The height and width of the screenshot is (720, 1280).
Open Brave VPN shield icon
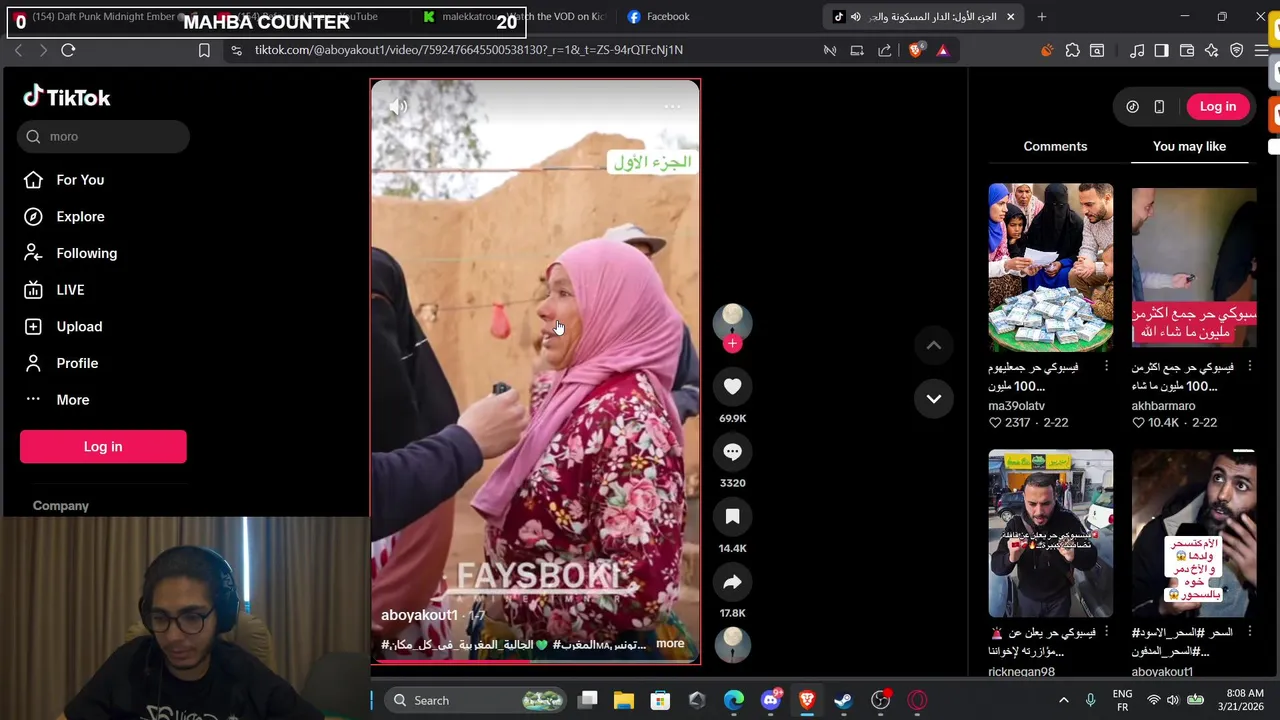(1237, 50)
